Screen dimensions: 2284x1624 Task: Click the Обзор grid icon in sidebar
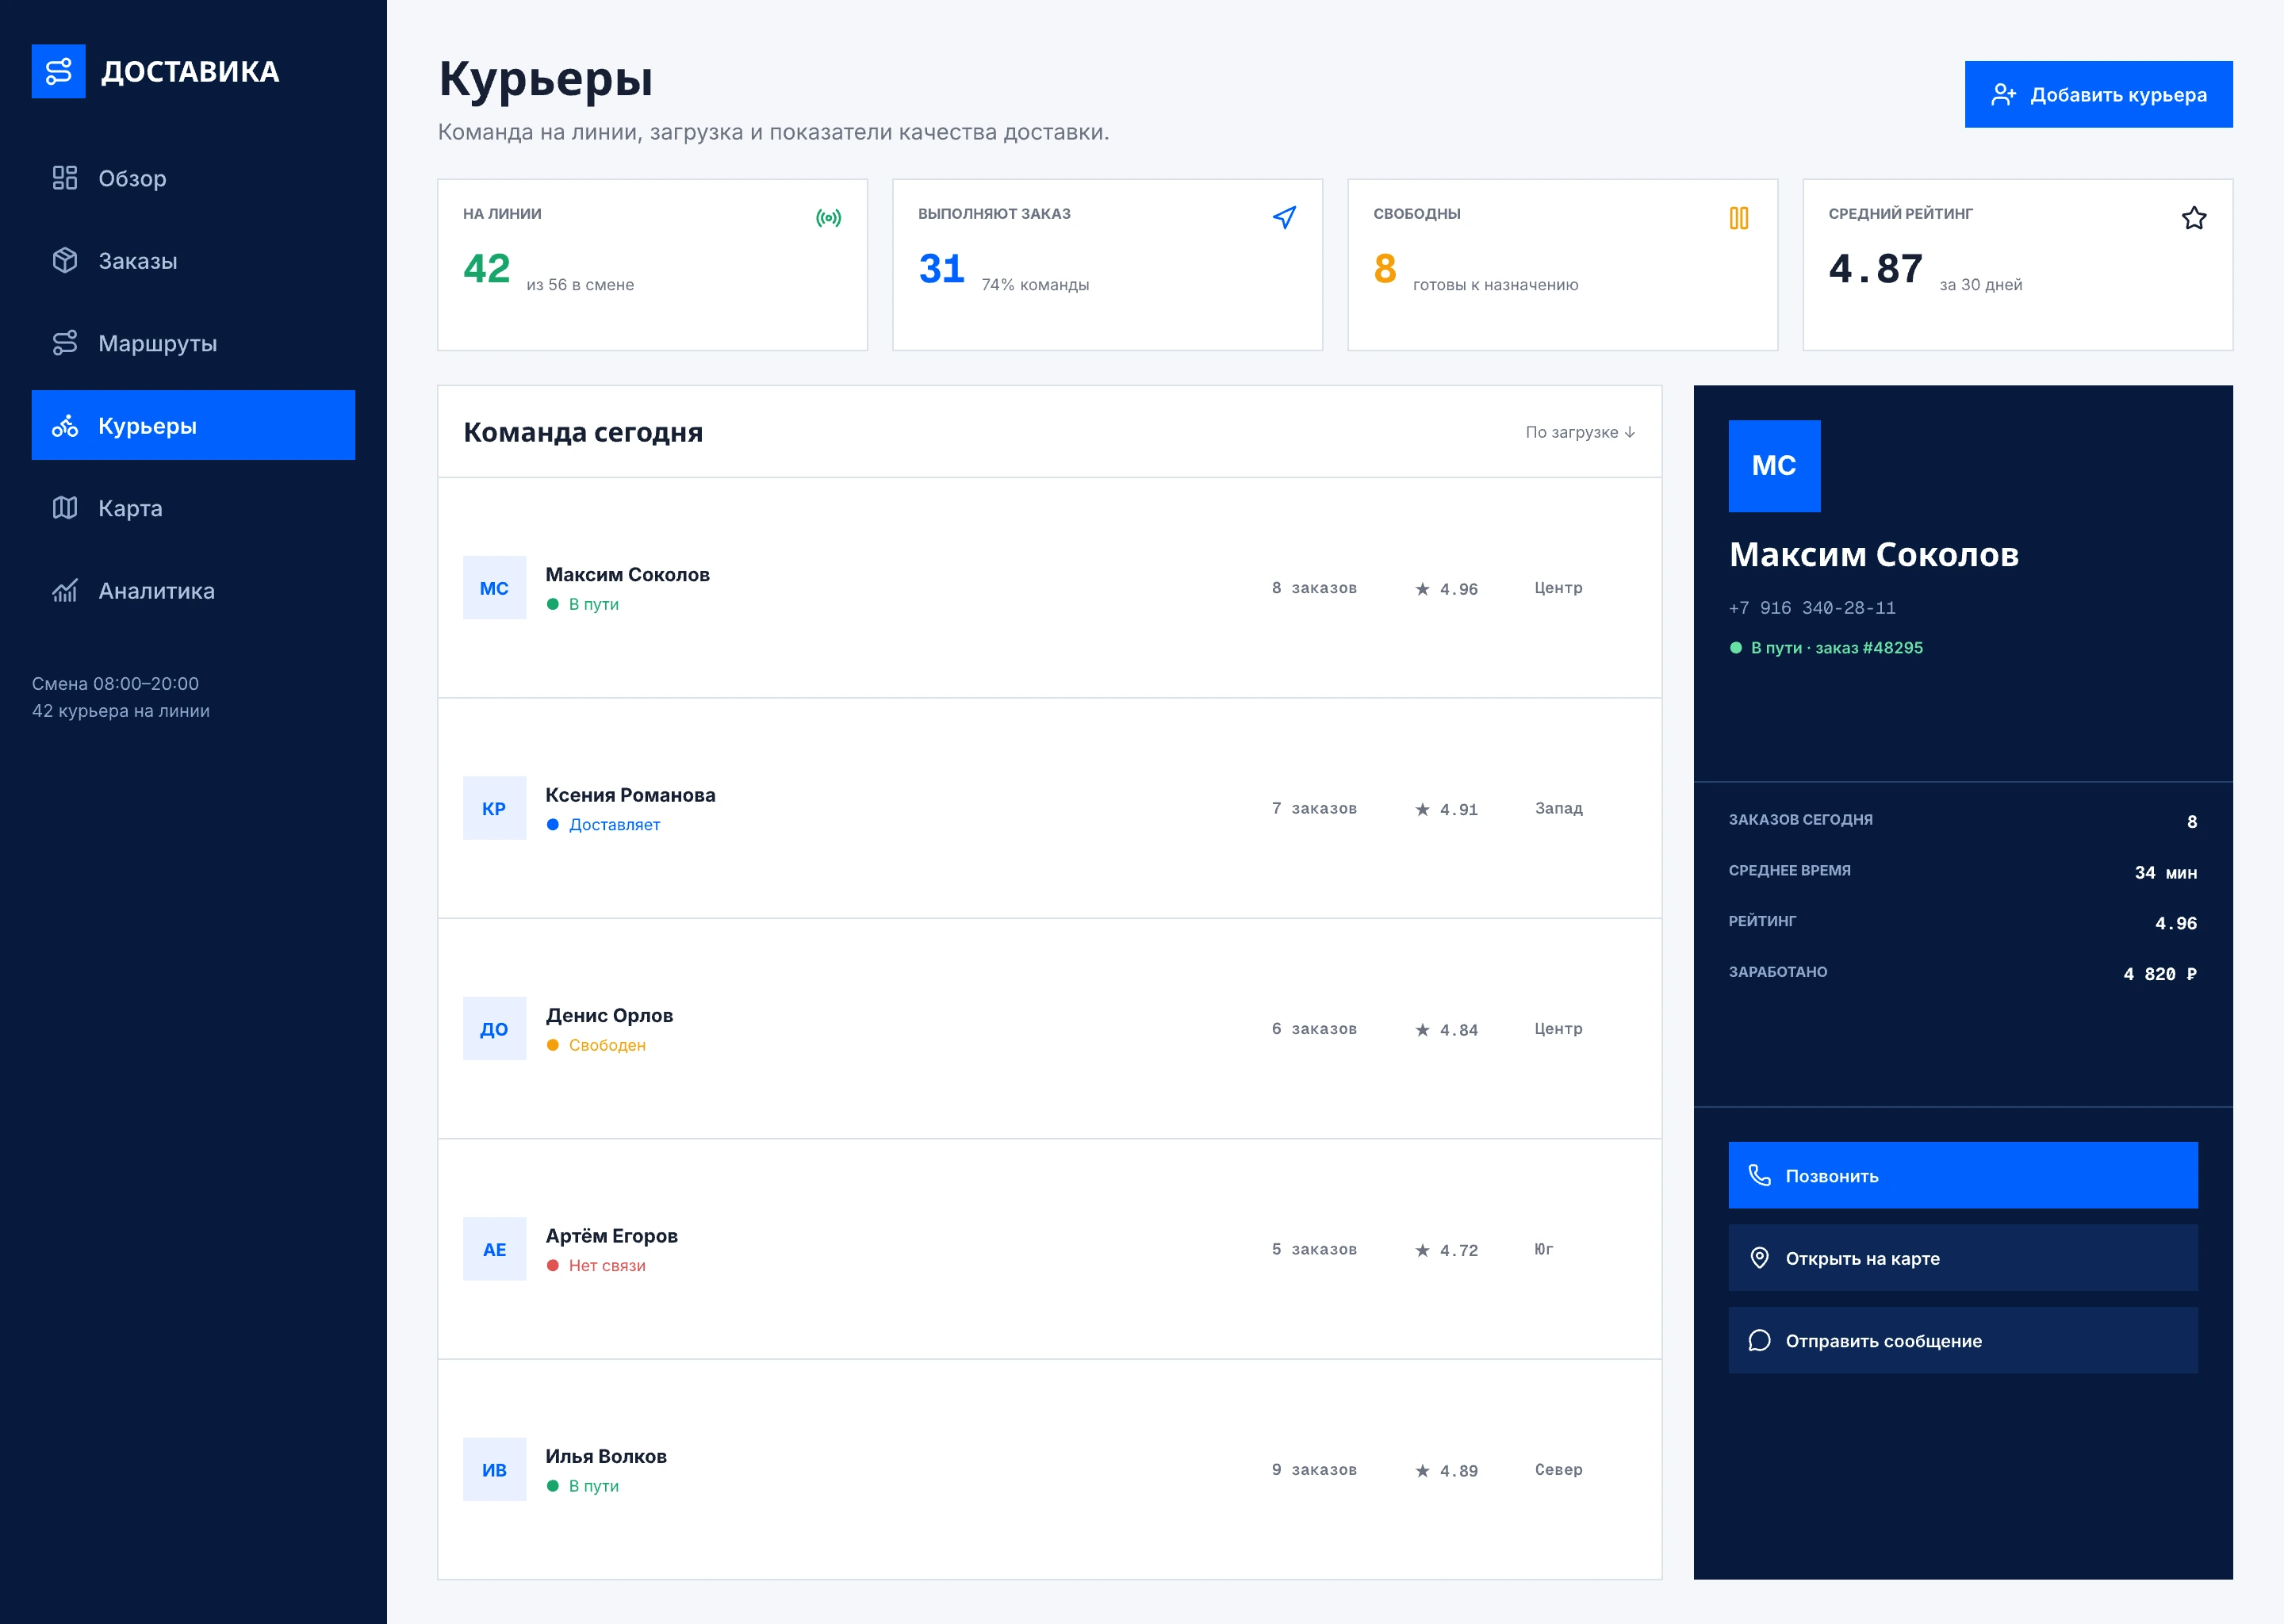coord(65,178)
